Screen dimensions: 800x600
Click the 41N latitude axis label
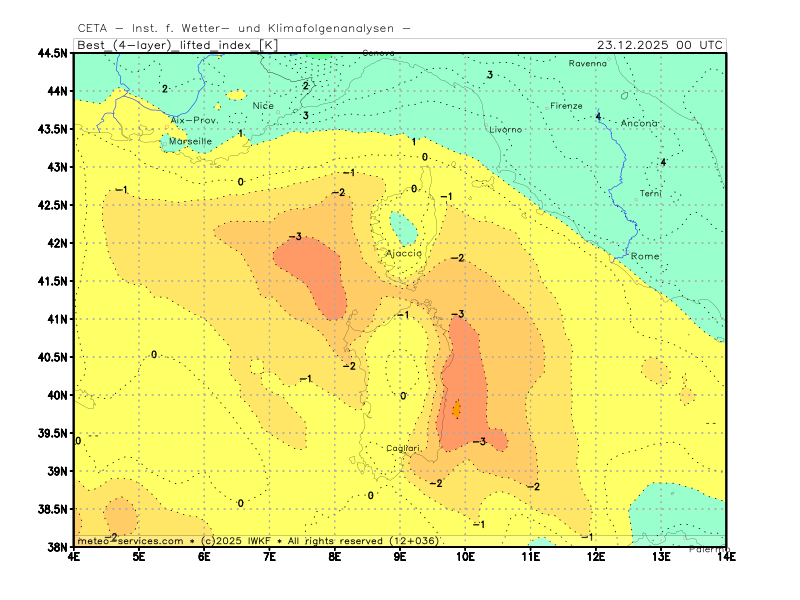(x=57, y=319)
